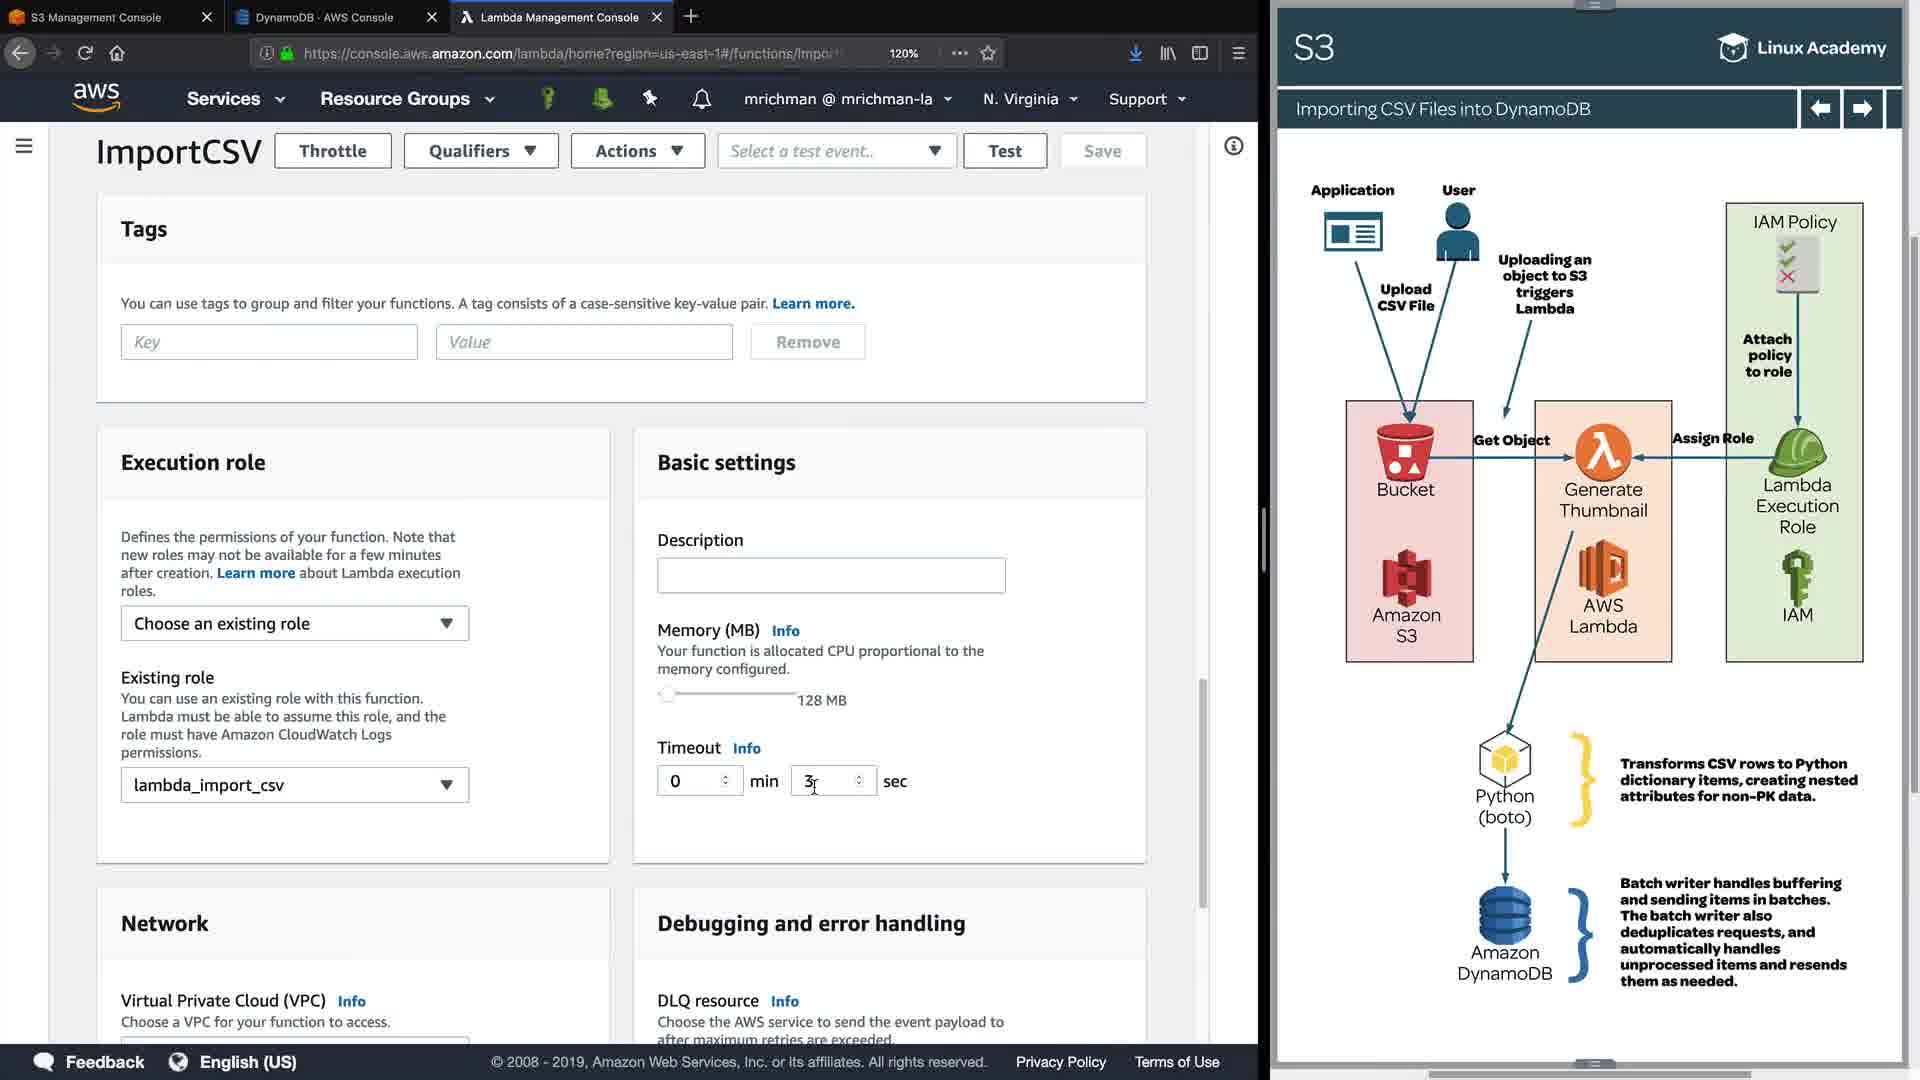Click the Description input field
Image resolution: width=1920 pixels, height=1080 pixels.
pyautogui.click(x=831, y=576)
